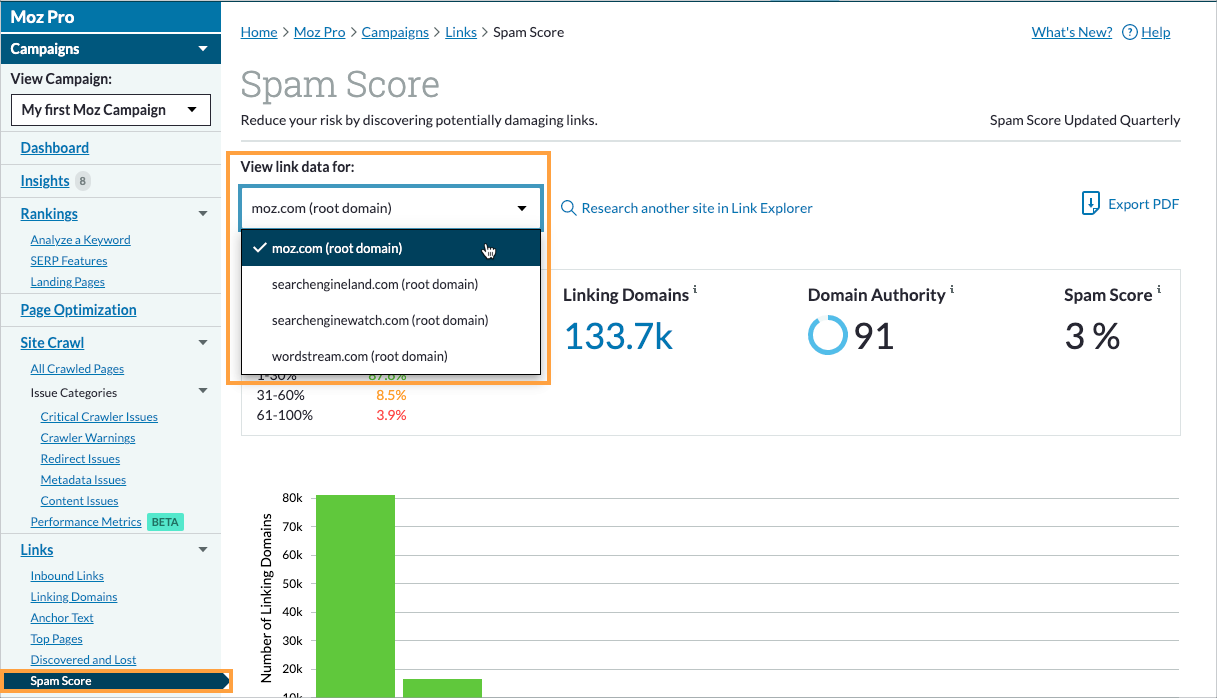Open Help using the question mark icon

coord(1129,31)
